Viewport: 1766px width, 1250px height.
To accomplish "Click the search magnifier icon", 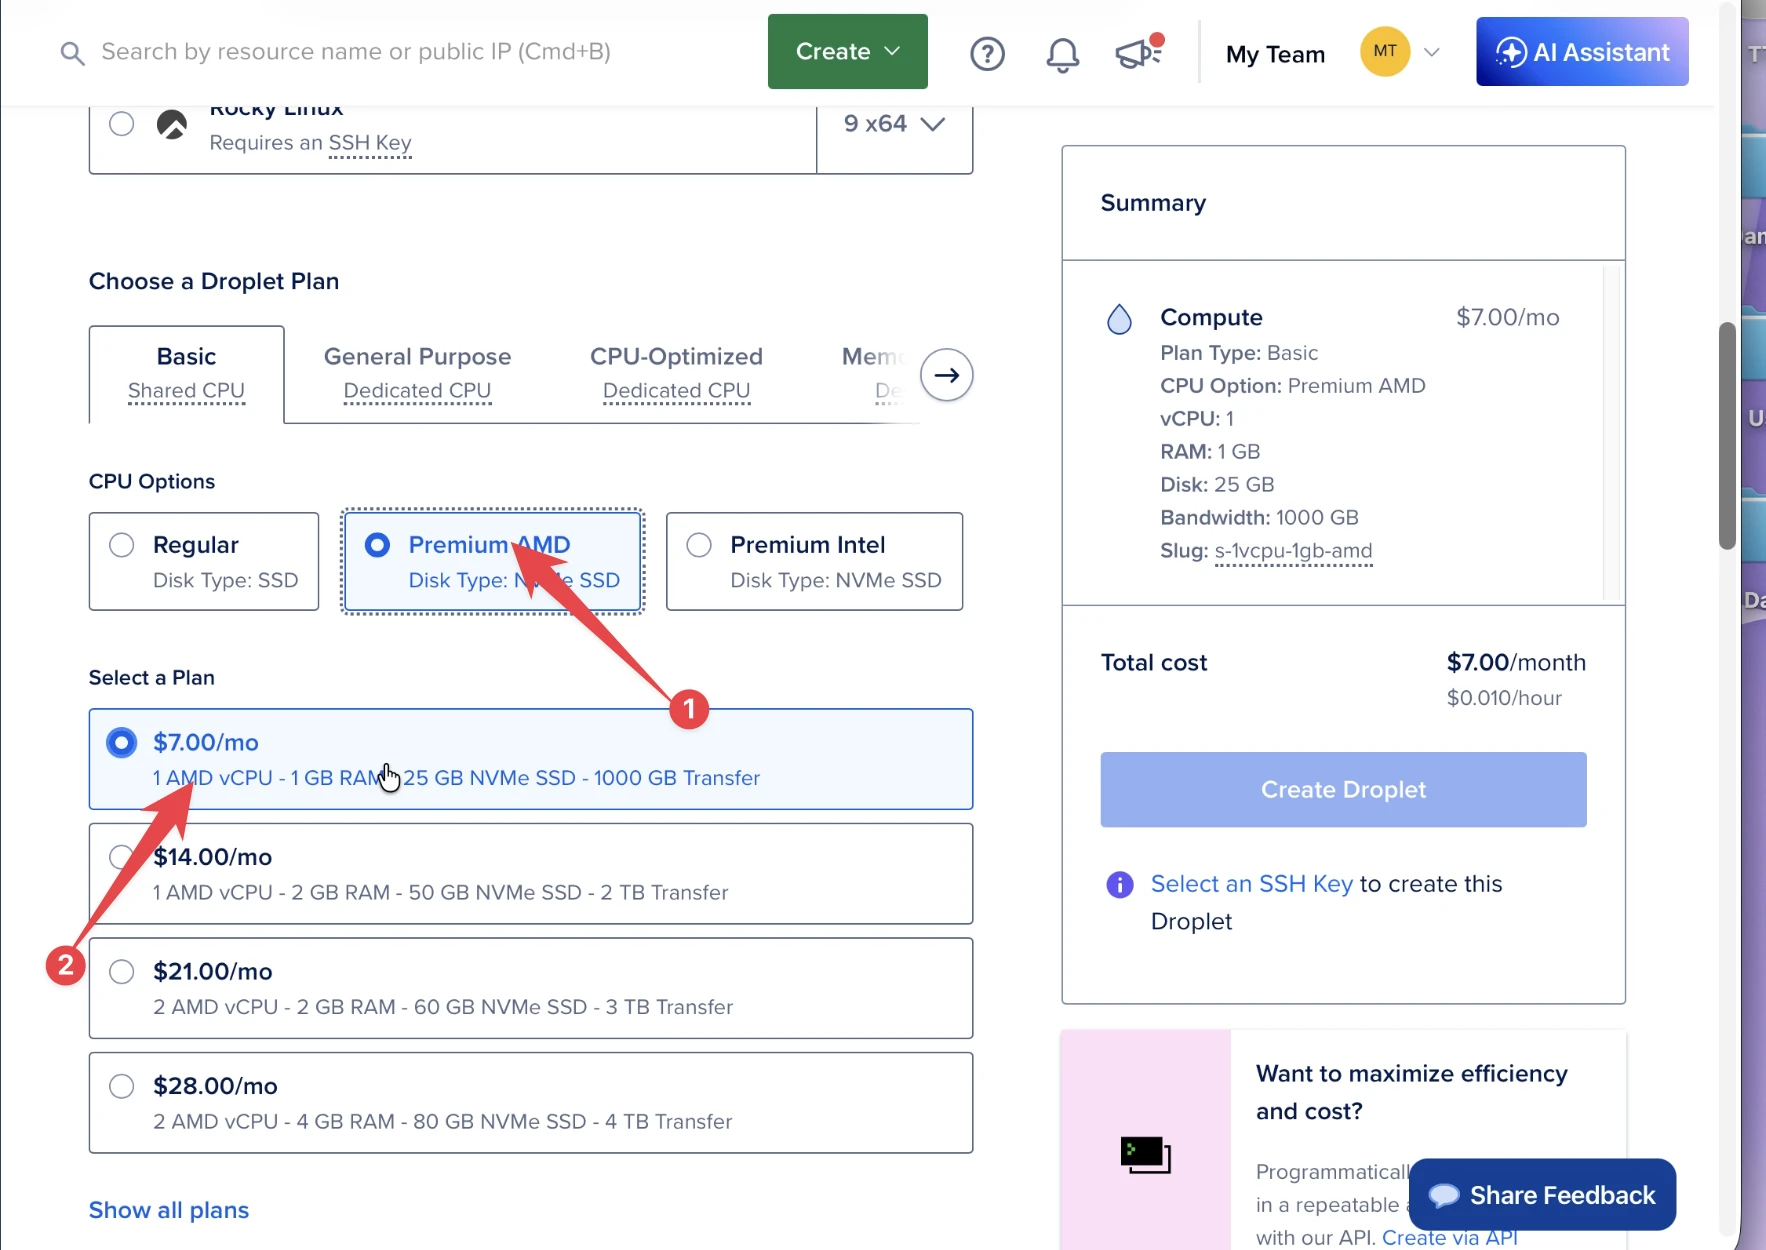I will (72, 53).
